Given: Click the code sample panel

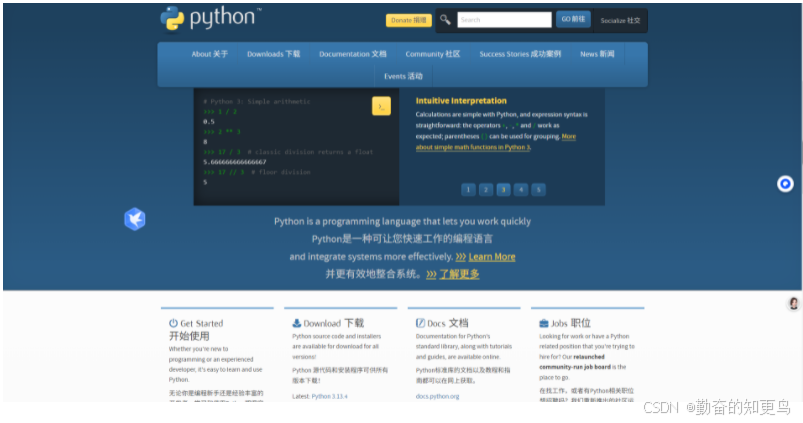Looking at the screenshot, I should coord(296,147).
